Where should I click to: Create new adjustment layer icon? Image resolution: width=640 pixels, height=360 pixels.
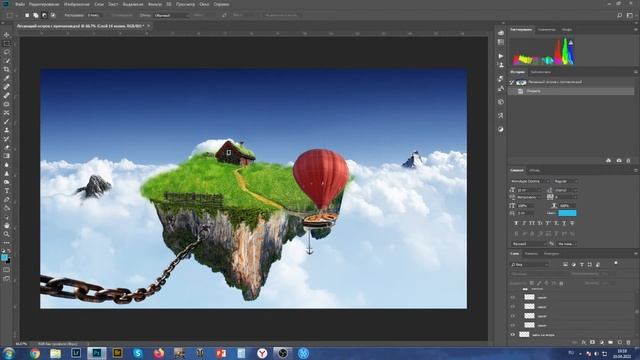601,342
